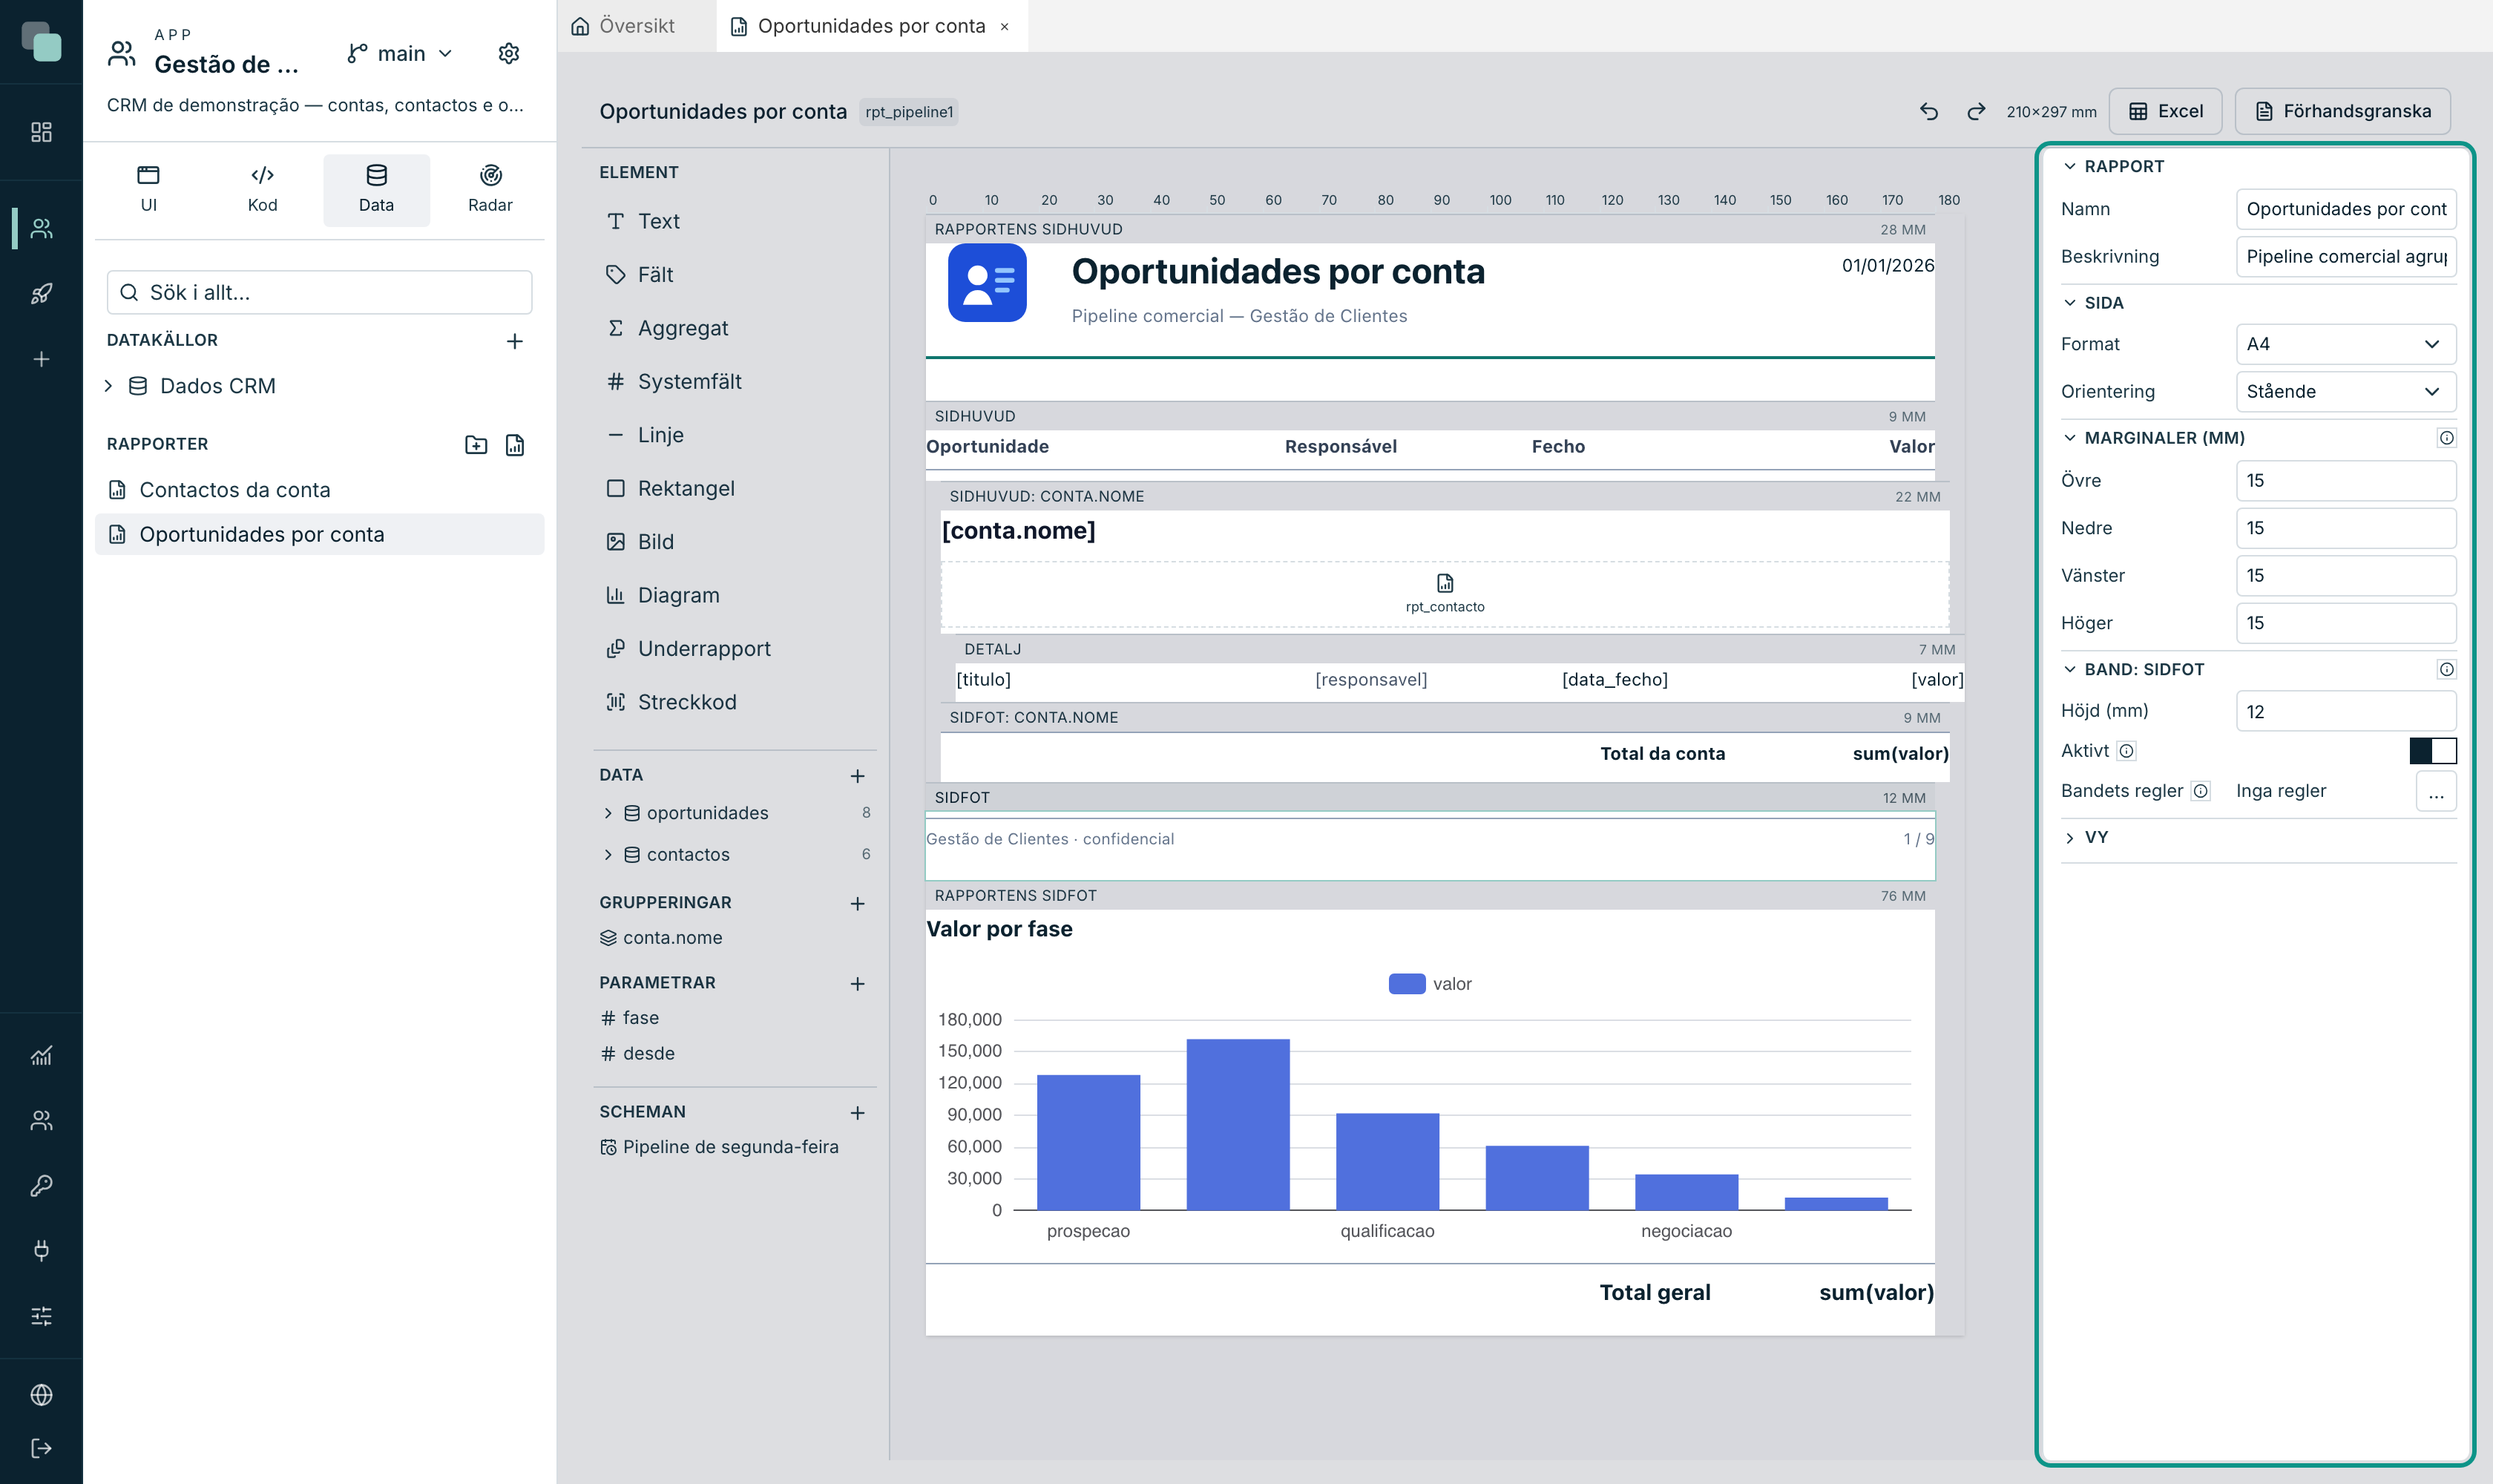Image resolution: width=2493 pixels, height=1484 pixels.
Task: Open the key icon in left rail
Action: tap(41, 1185)
